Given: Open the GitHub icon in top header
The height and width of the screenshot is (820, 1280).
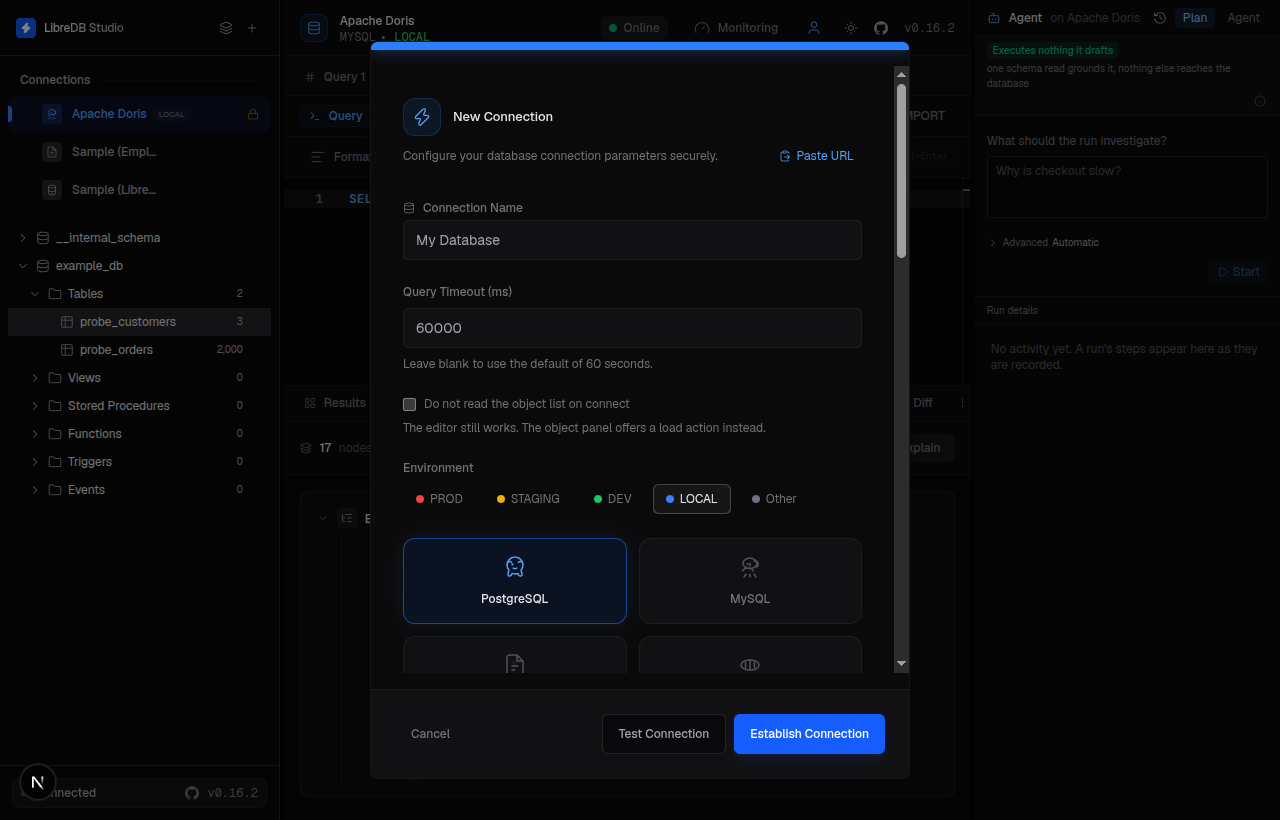Looking at the screenshot, I should coord(881,28).
